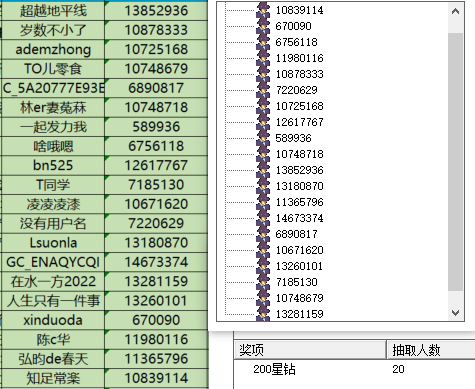Click spreadsheet cell T同学

(53, 185)
